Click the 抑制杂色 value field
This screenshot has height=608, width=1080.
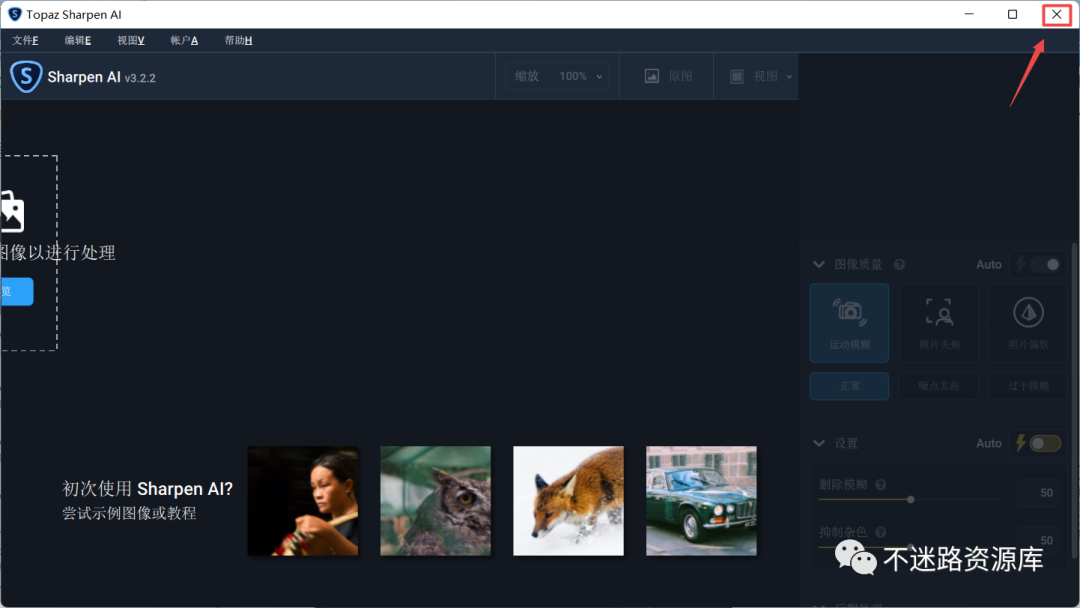pyautogui.click(x=1038, y=540)
